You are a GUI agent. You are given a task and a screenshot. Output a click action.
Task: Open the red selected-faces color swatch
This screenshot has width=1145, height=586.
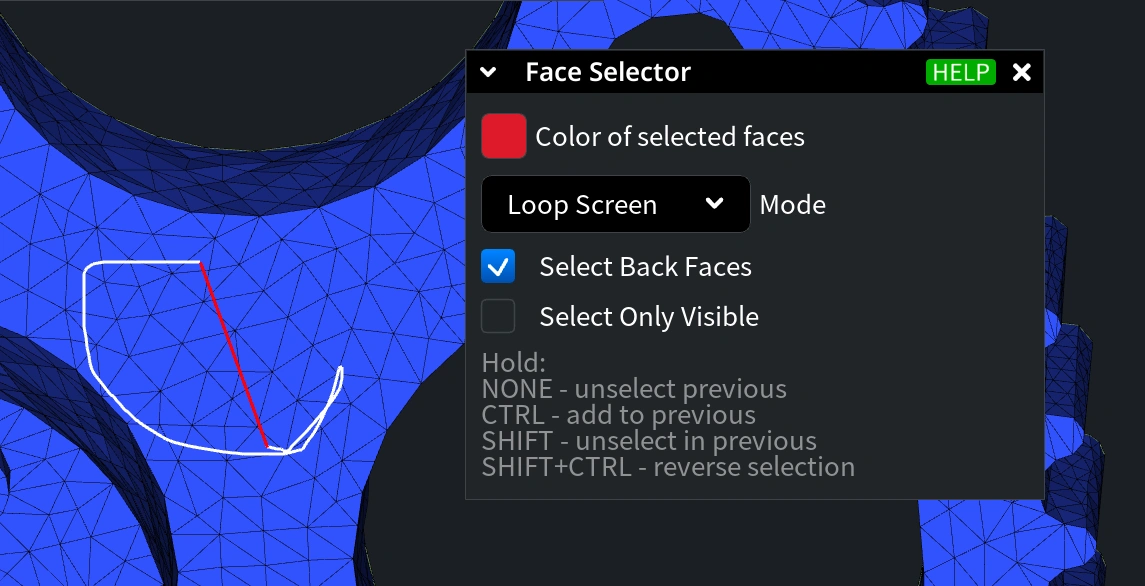pos(504,136)
